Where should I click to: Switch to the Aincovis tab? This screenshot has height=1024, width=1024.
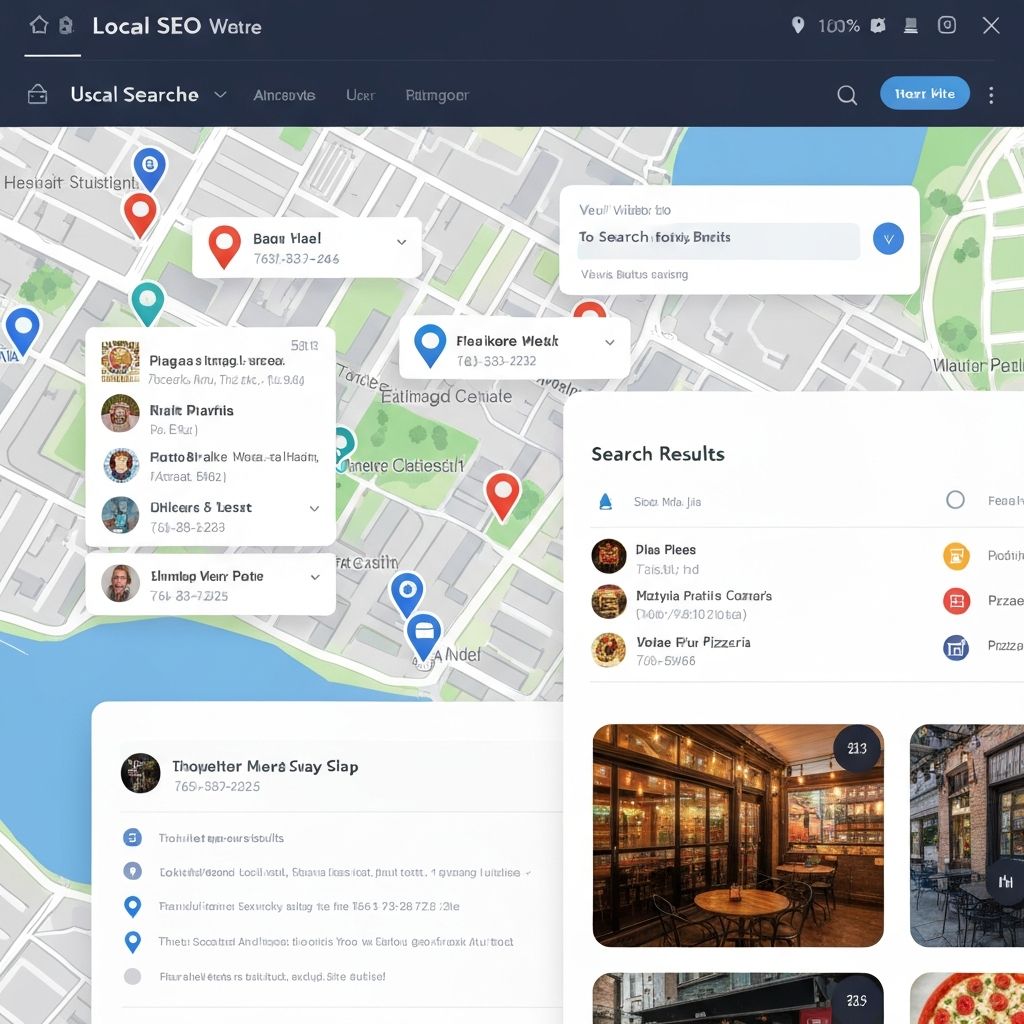(x=284, y=95)
